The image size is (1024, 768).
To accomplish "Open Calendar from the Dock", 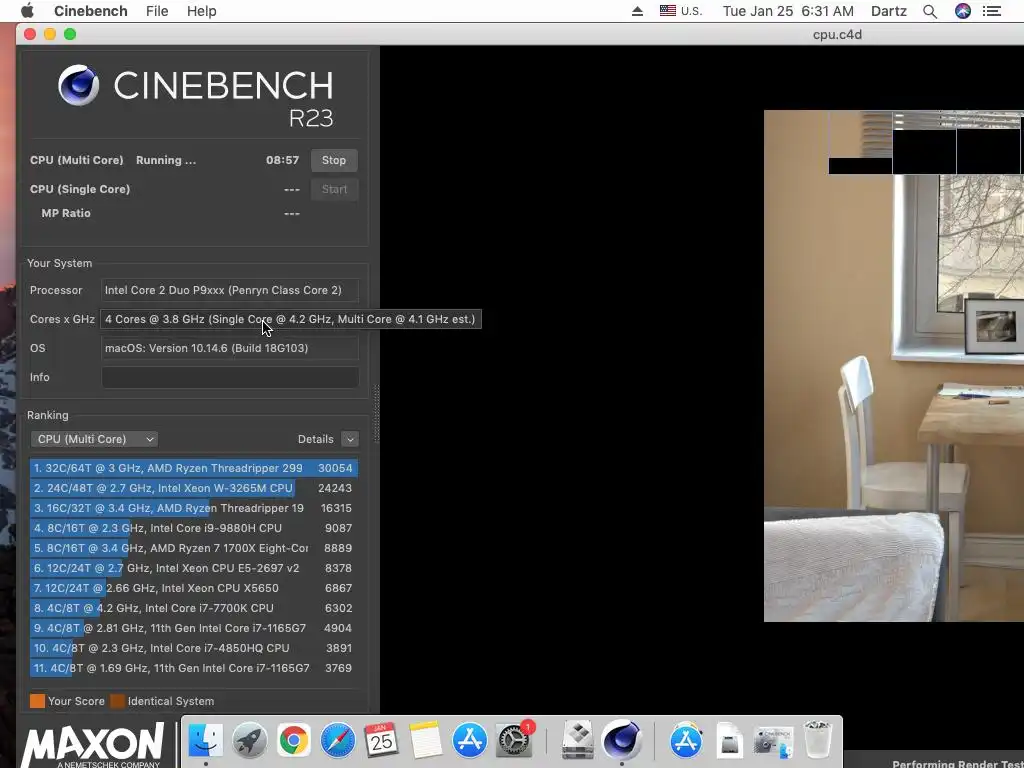I will pos(381,741).
